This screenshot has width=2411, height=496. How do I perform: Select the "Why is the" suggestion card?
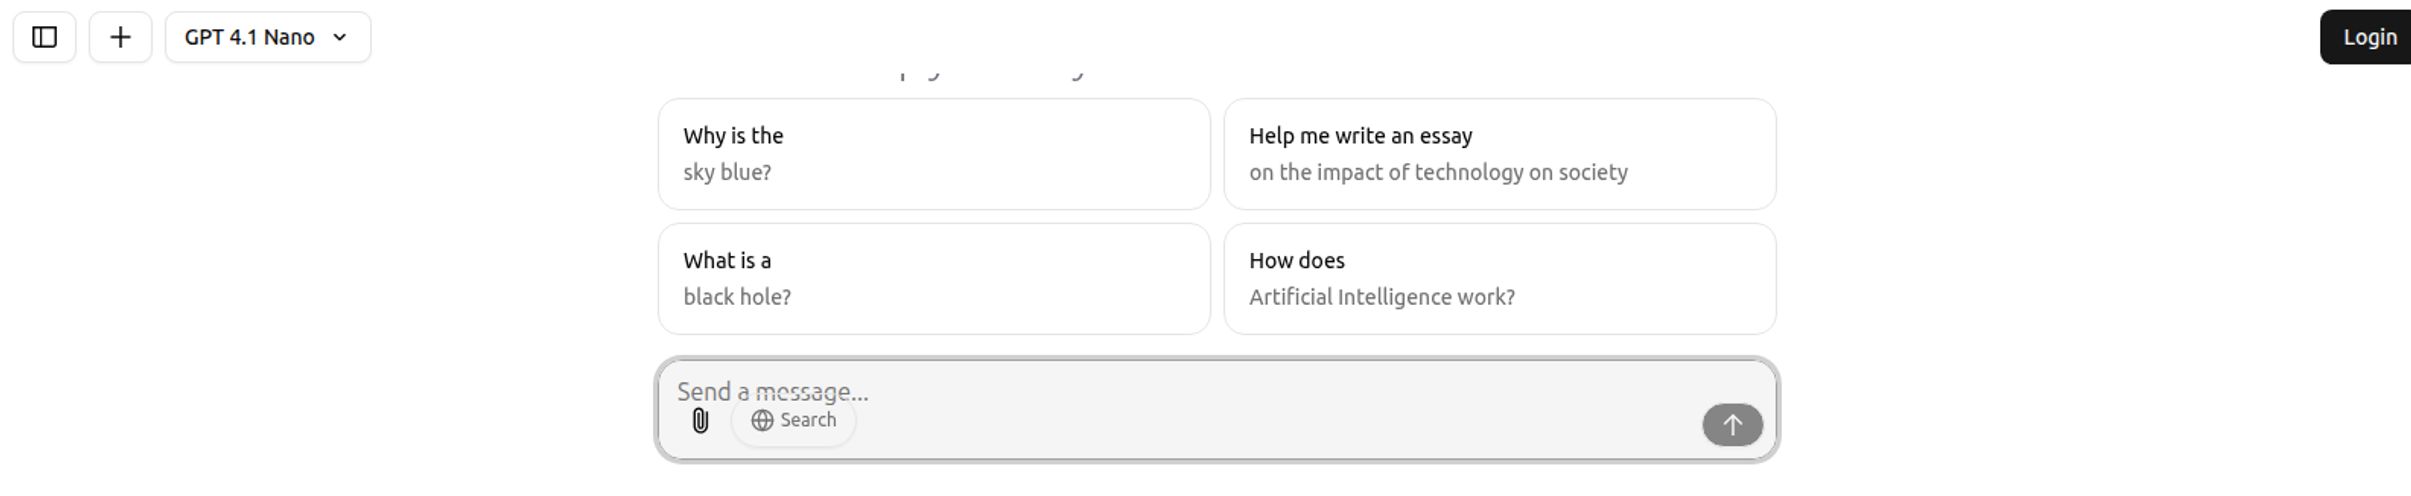(x=934, y=154)
